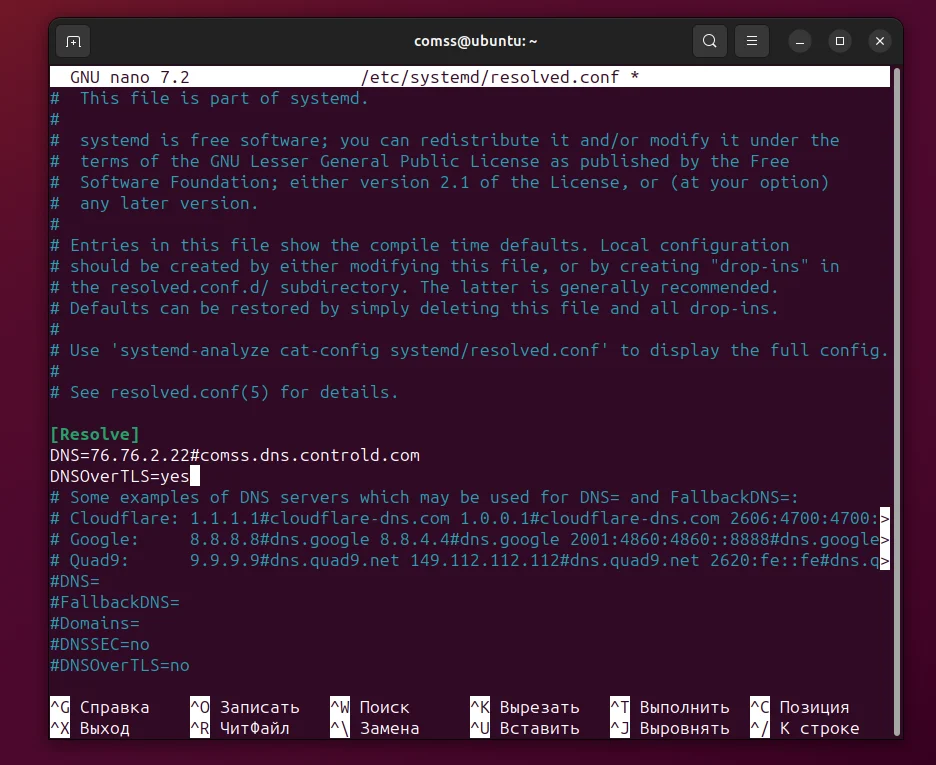Click the ^\ Замена replace shortcut
Screen dimensions: 936x765
coord(375,728)
